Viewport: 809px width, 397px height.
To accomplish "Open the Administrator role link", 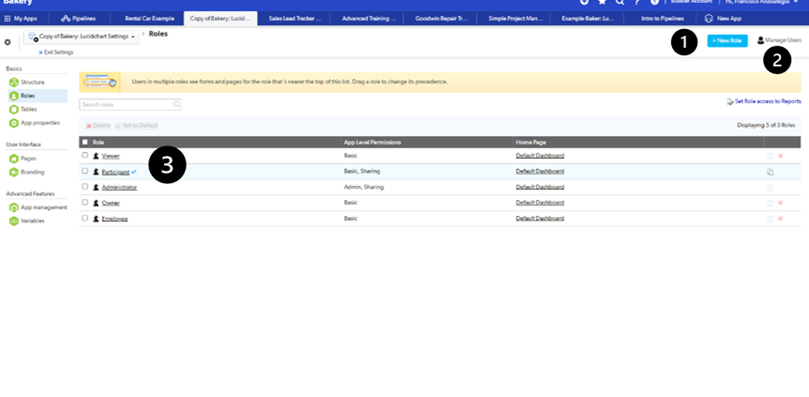I will pyautogui.click(x=119, y=187).
